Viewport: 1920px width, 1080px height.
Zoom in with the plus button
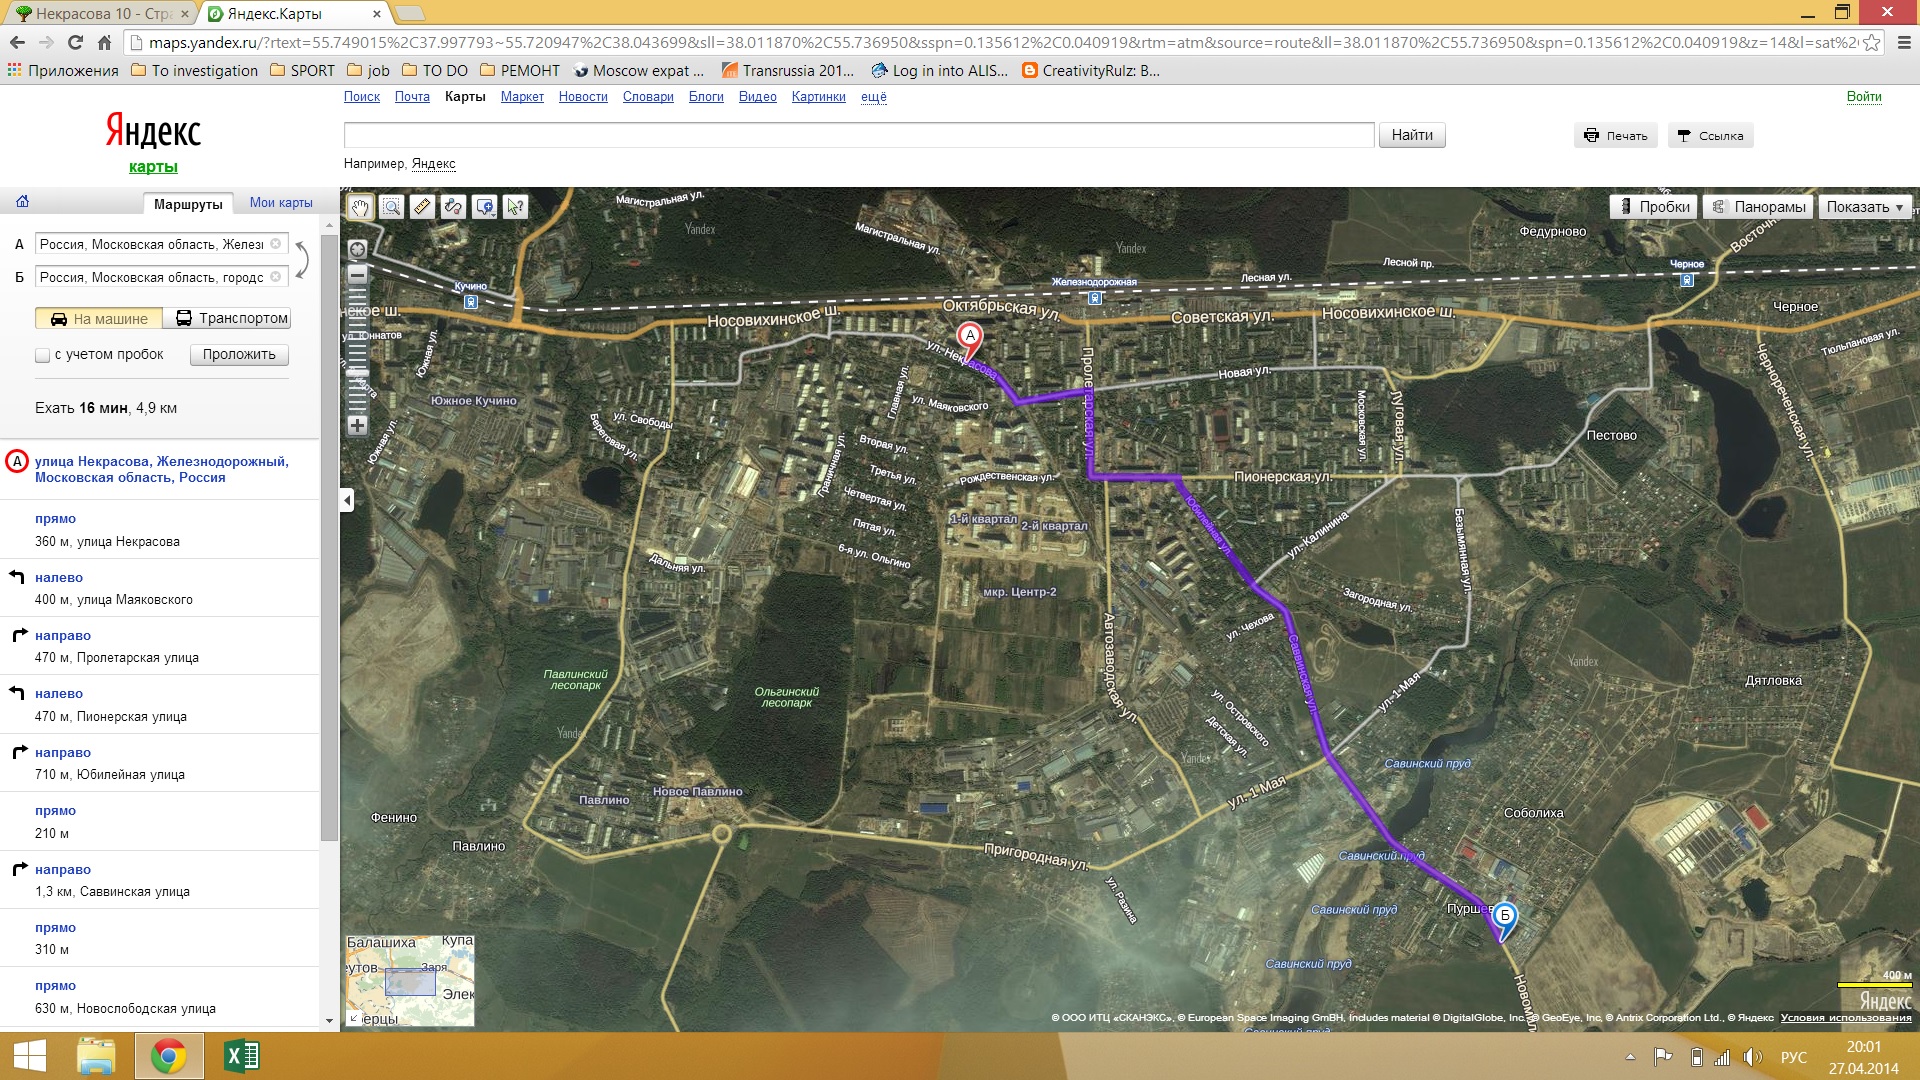[x=357, y=425]
